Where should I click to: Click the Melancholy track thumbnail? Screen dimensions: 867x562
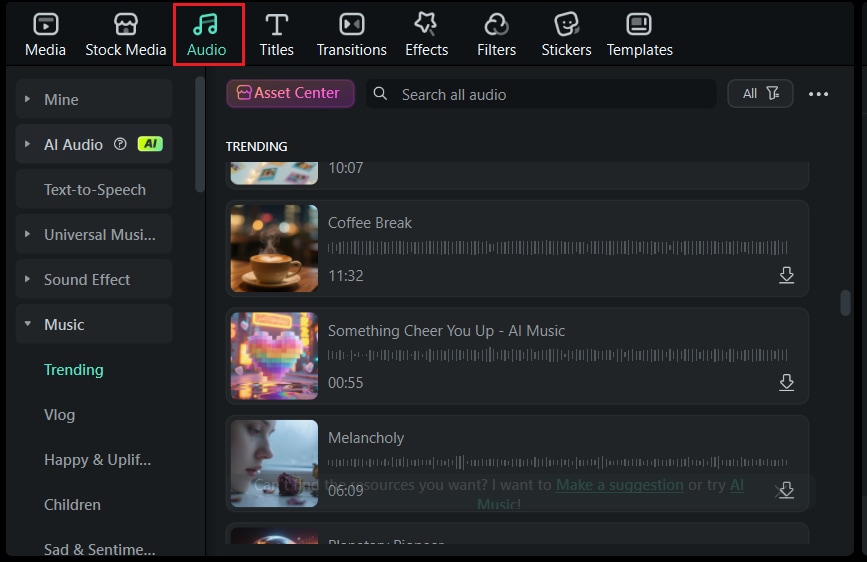274,464
